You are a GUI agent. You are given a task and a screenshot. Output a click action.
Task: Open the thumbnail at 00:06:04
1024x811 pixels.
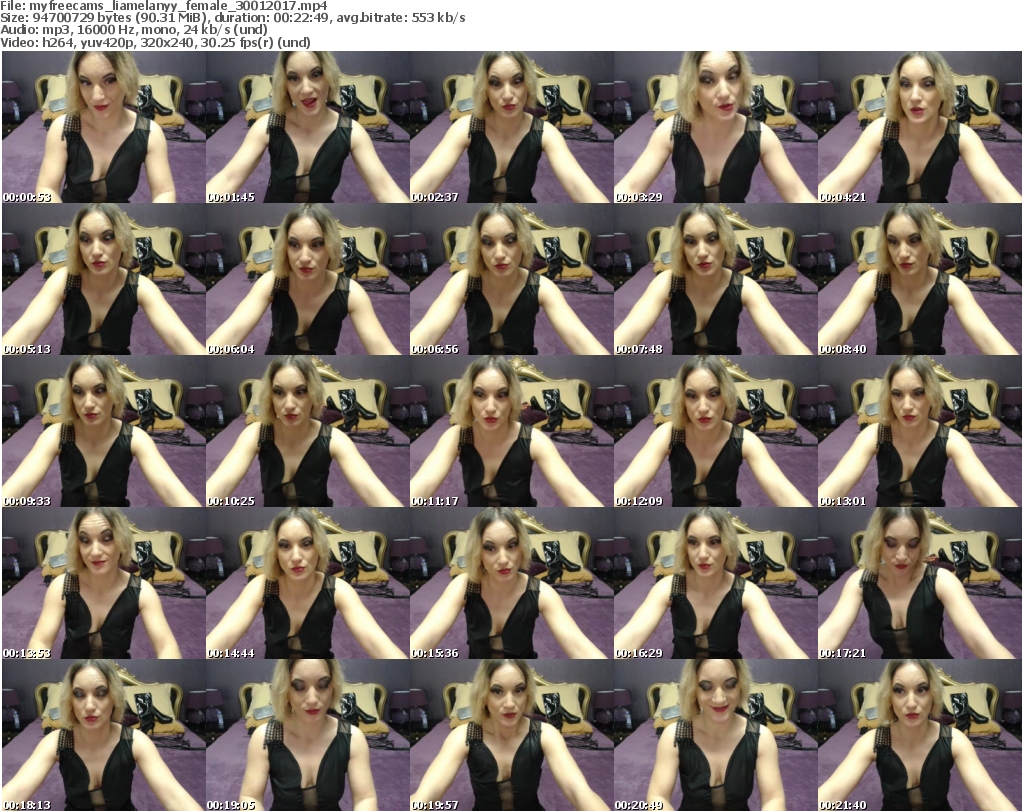point(308,279)
